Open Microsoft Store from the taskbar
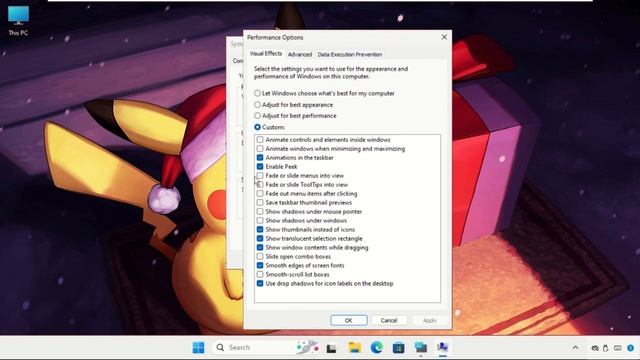The image size is (640, 360). tap(398, 347)
